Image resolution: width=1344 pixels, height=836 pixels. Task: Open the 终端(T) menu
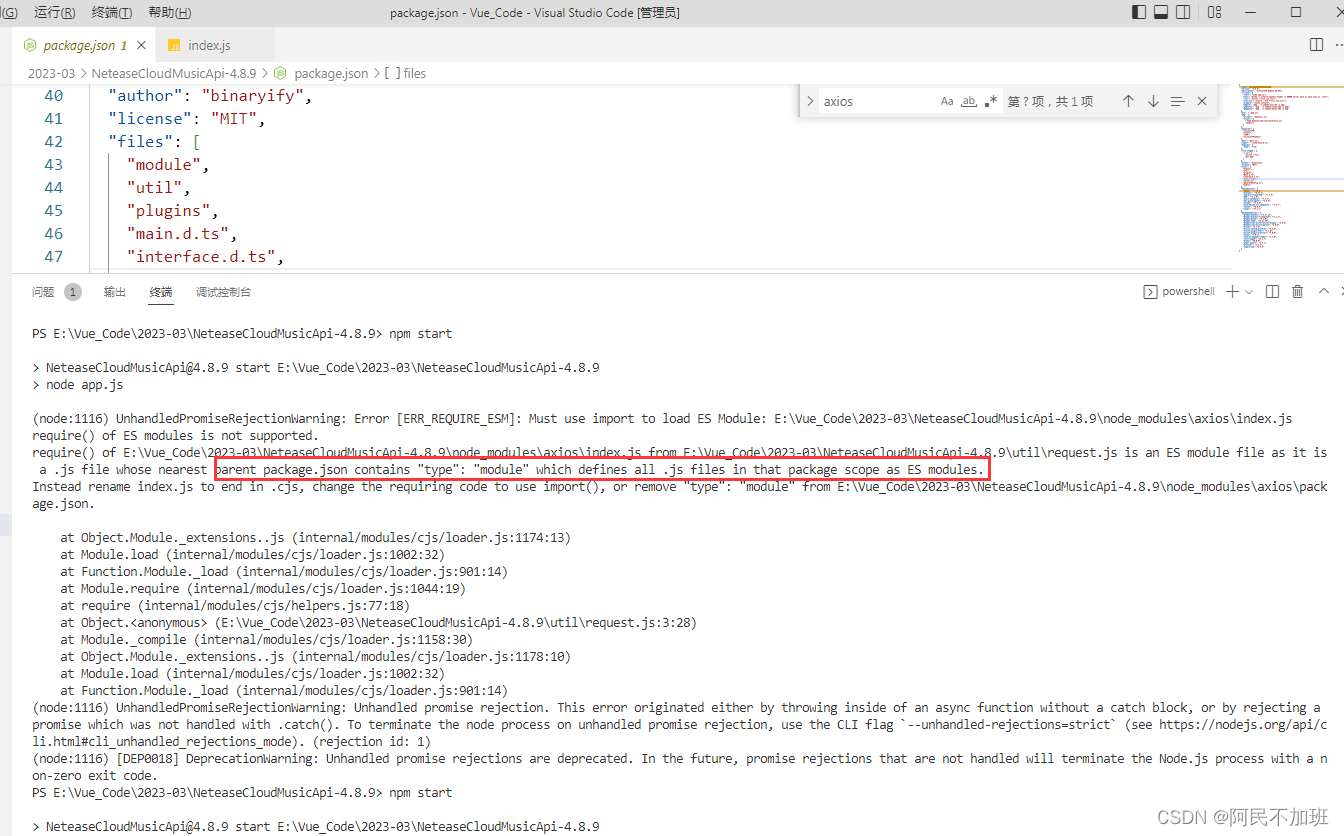tap(110, 13)
